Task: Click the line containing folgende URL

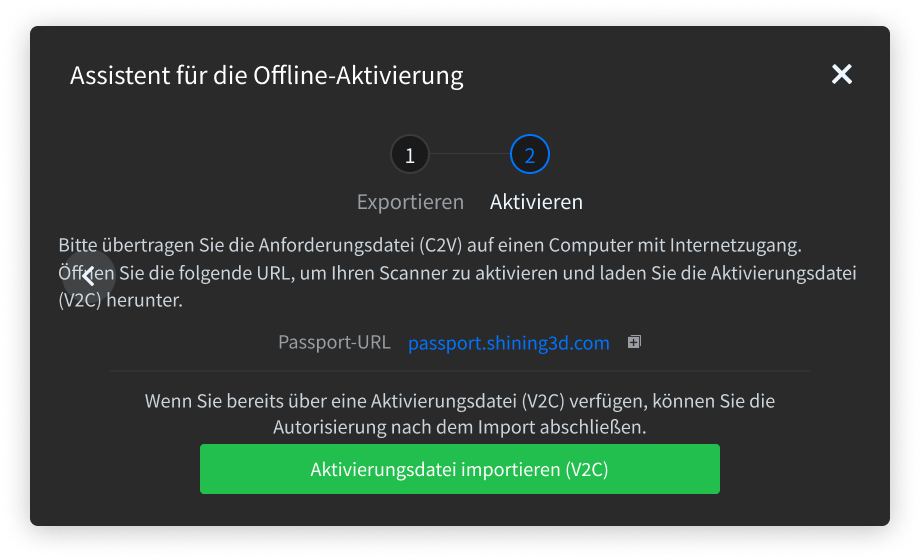Action: coord(457,274)
